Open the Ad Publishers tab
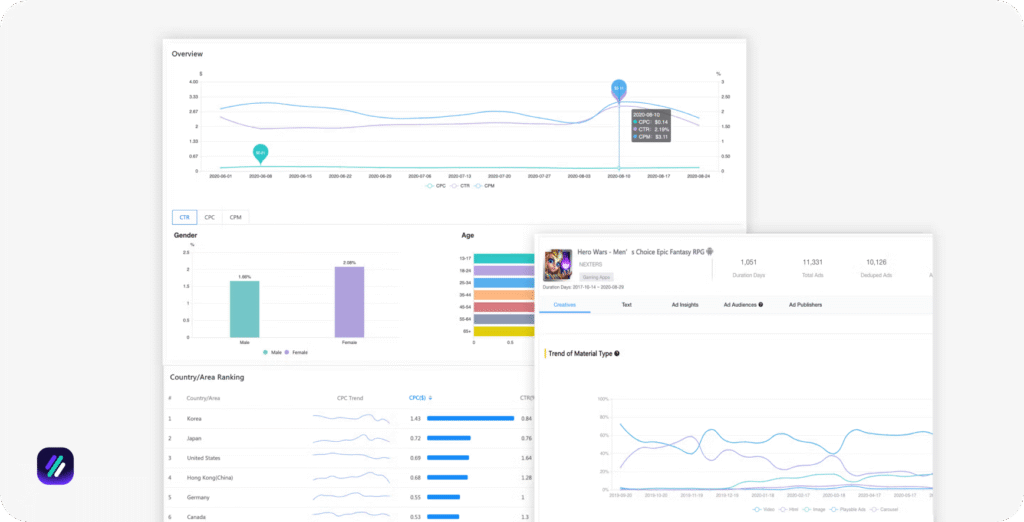The image size is (1024, 522). (x=805, y=304)
